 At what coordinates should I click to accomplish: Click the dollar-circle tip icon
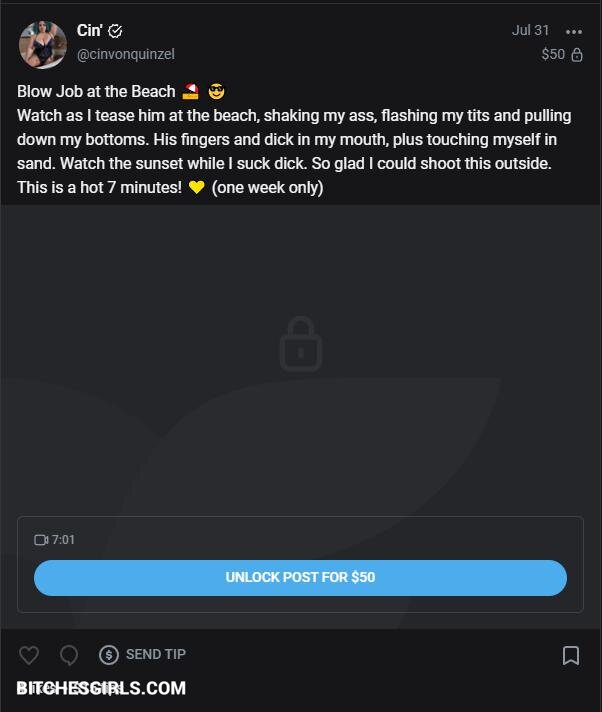point(109,655)
